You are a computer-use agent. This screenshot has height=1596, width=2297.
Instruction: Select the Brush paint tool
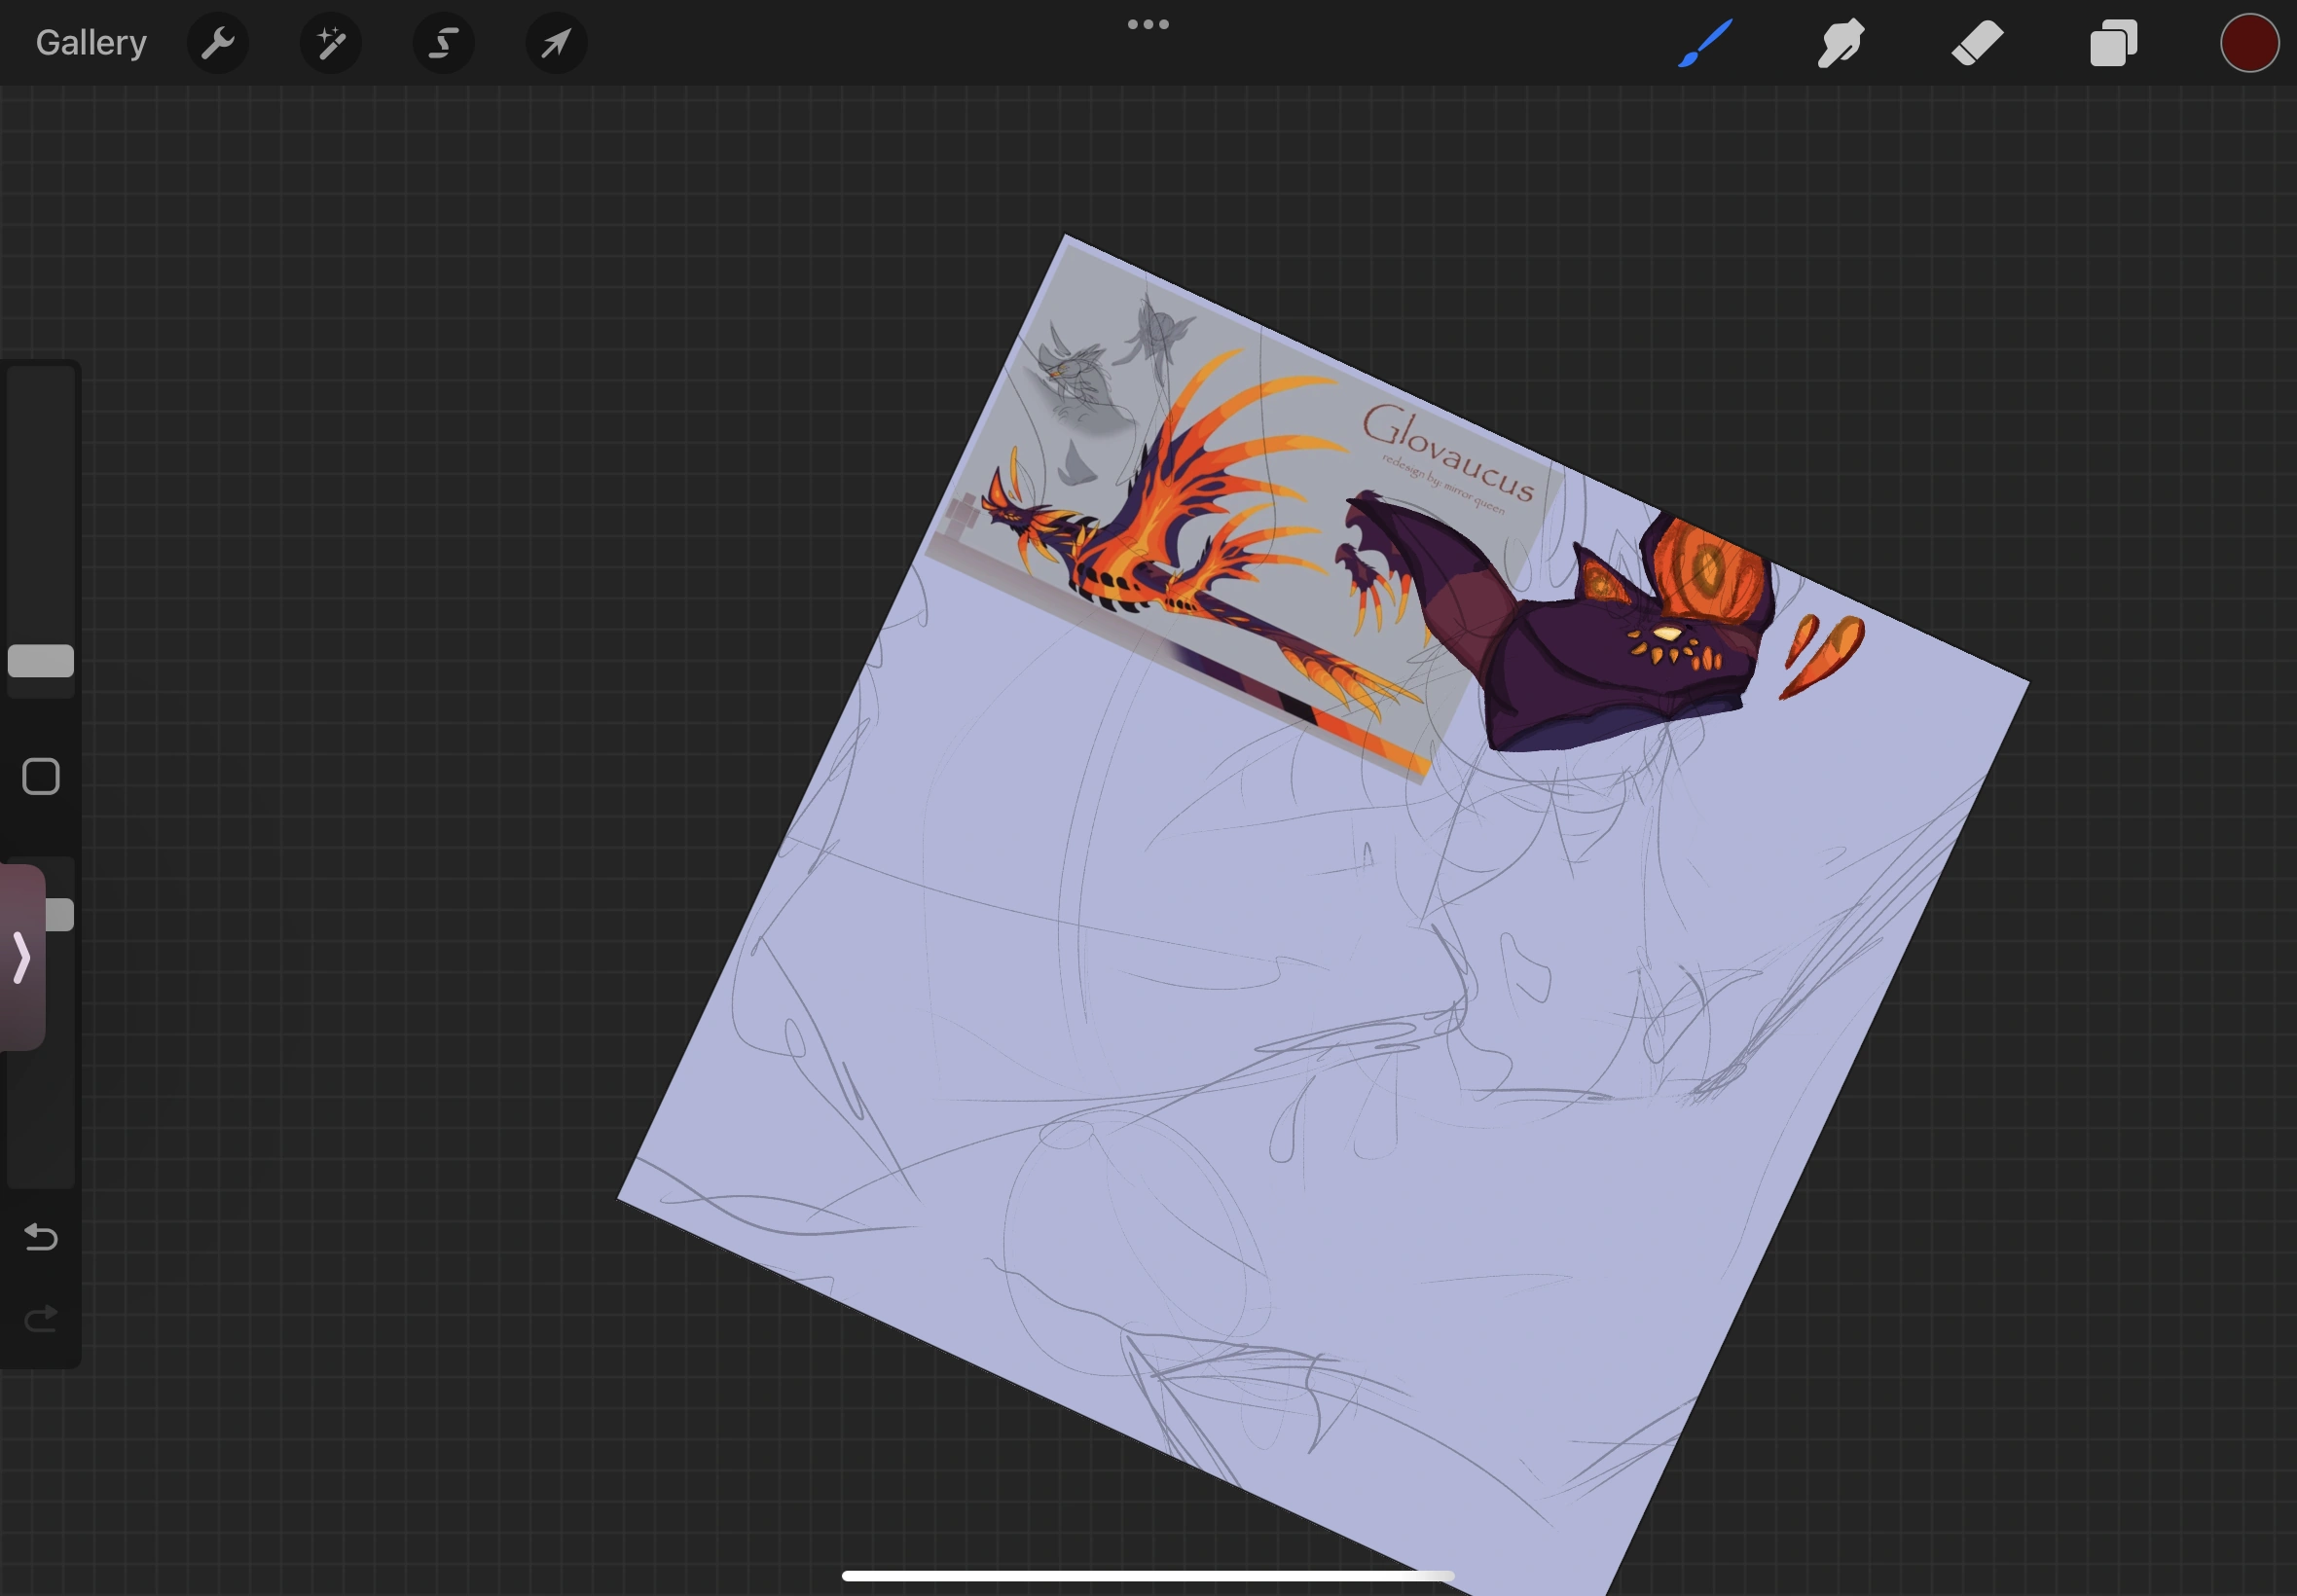click(1706, 43)
